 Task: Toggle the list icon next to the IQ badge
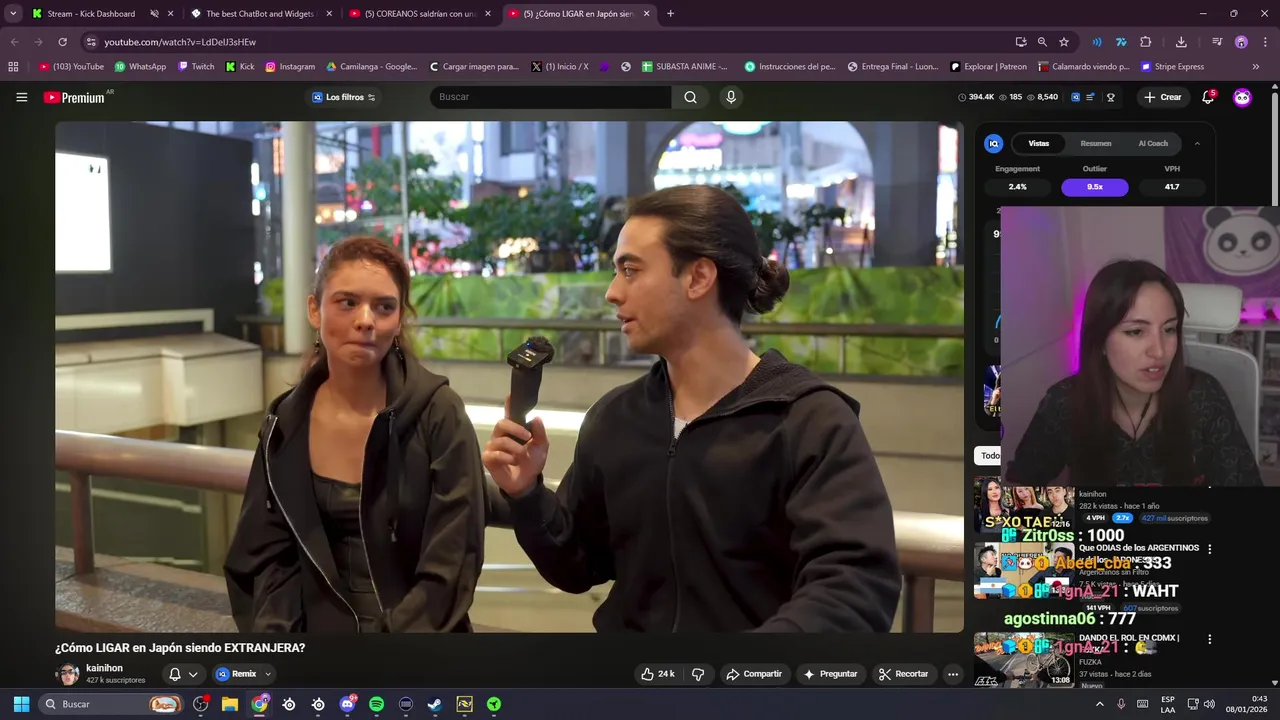pyautogui.click(x=1090, y=97)
